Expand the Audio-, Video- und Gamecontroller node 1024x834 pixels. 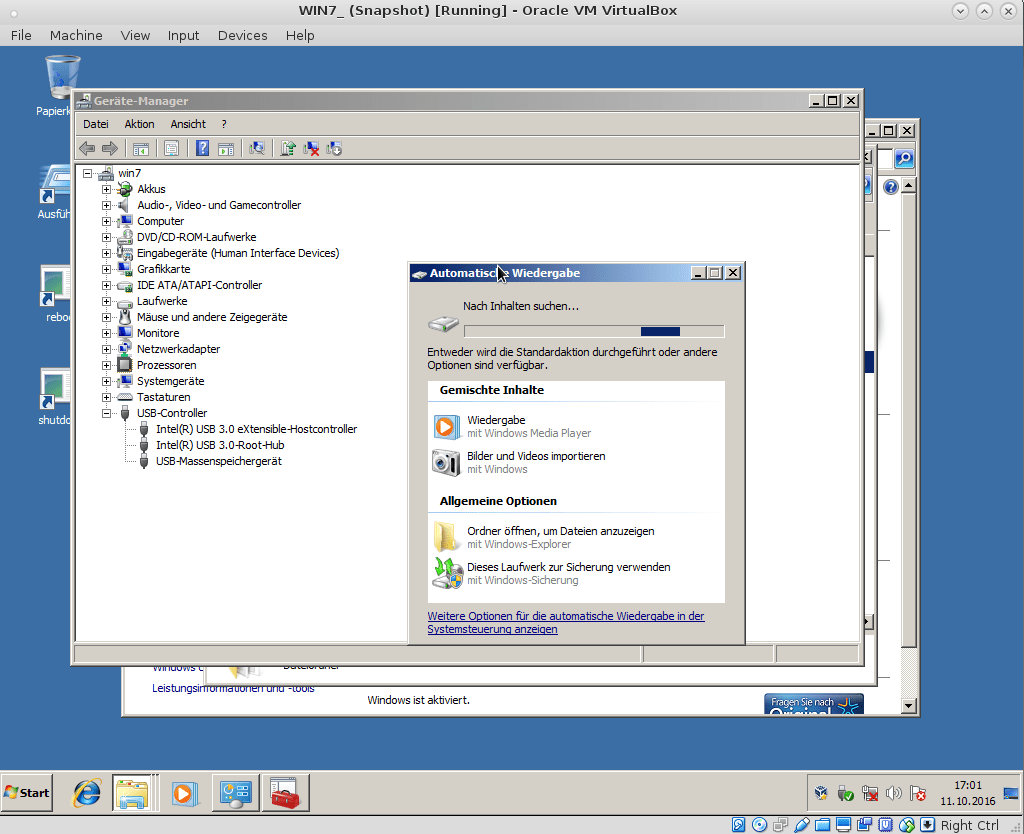click(106, 205)
